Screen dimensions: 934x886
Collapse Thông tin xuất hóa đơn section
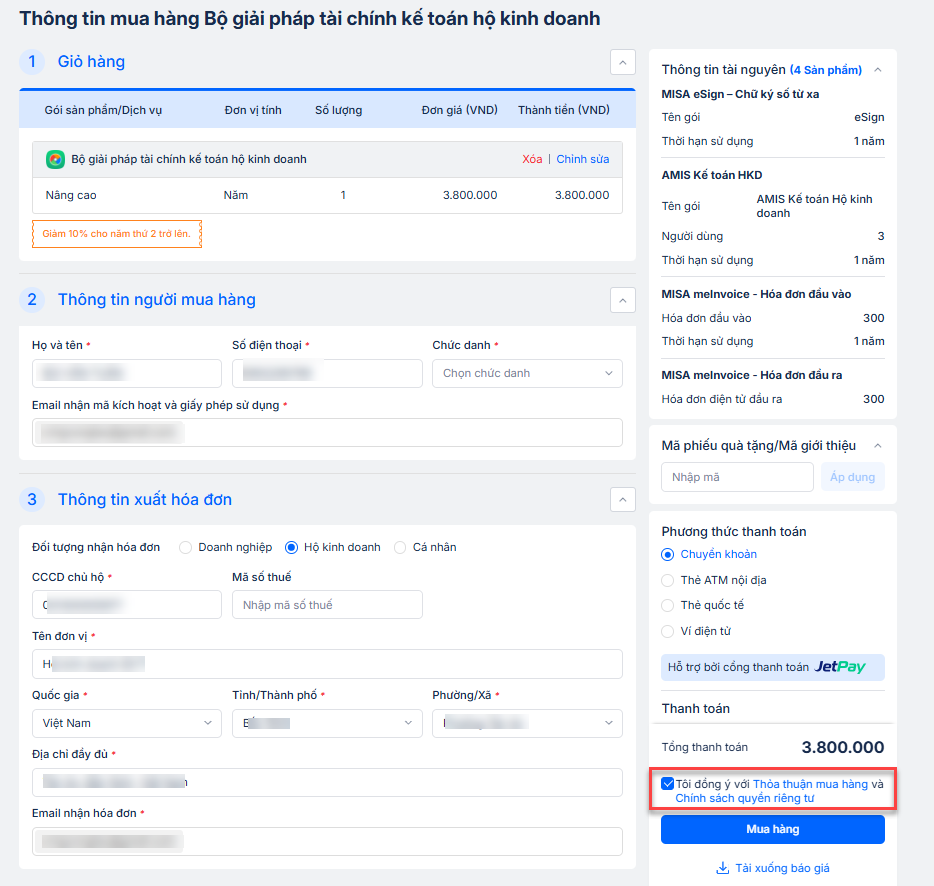(x=622, y=500)
